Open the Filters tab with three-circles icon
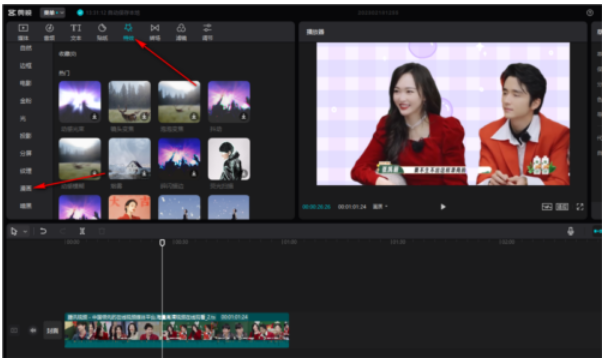This screenshot has height=360, width=608. point(181,31)
